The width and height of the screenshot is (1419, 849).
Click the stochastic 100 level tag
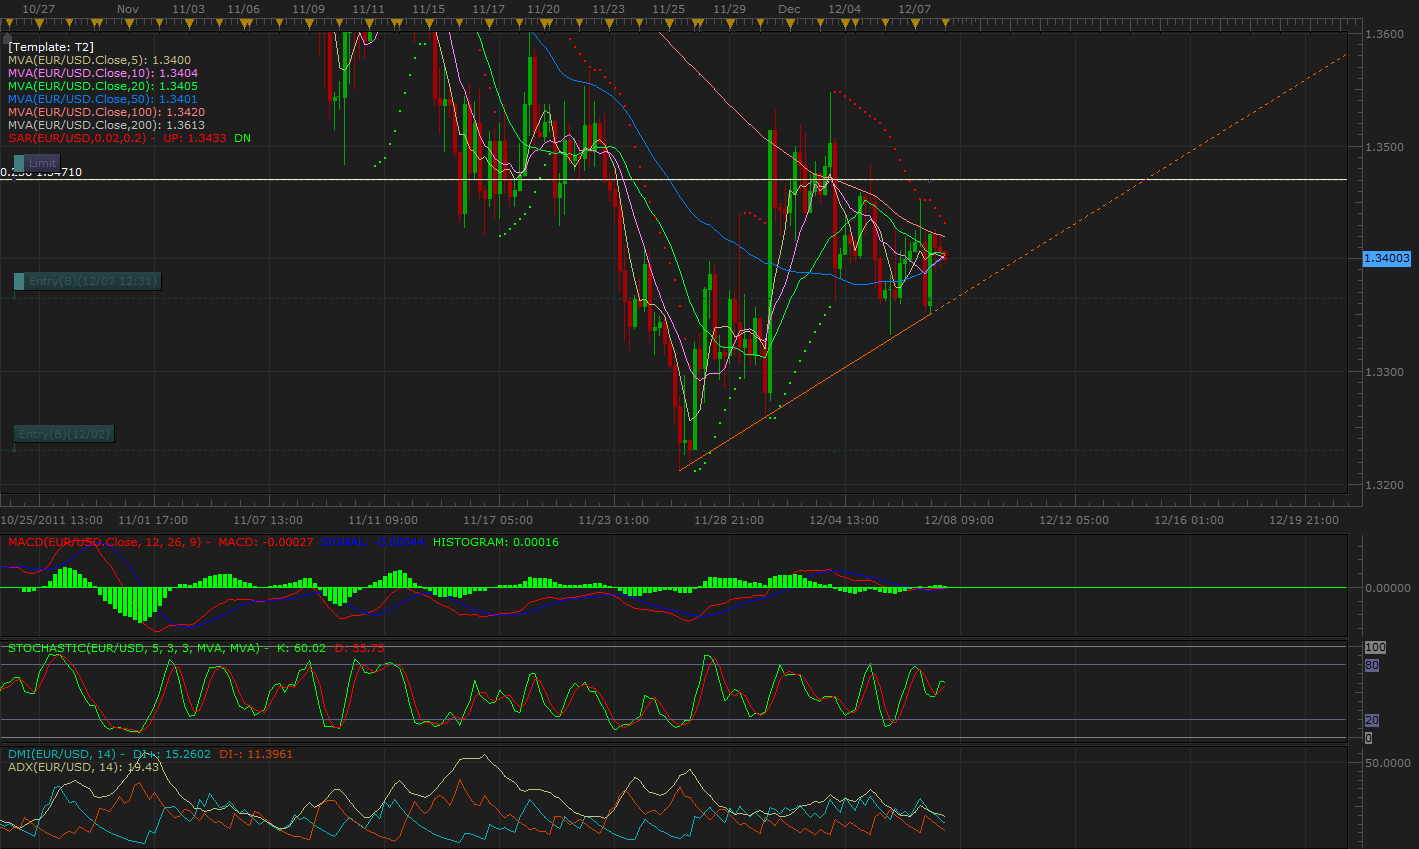click(1374, 648)
